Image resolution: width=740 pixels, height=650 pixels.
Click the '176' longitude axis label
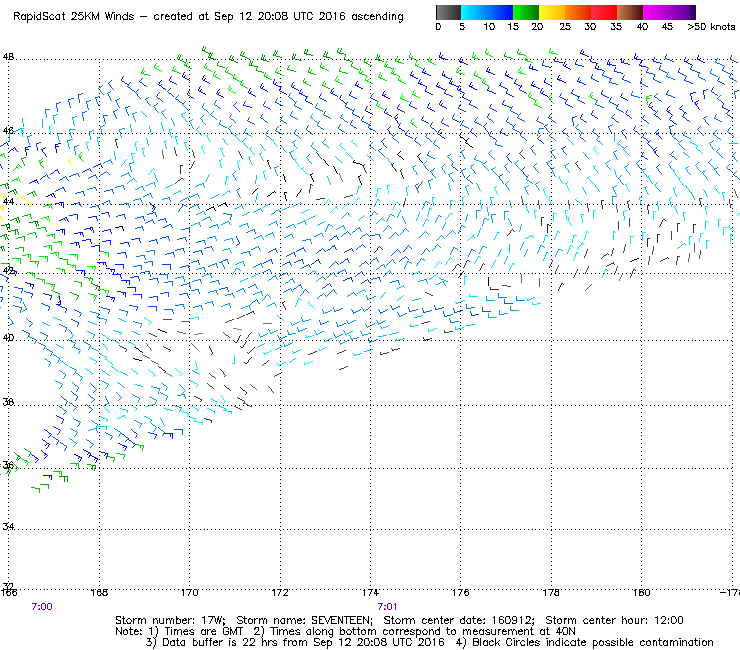coord(461,592)
